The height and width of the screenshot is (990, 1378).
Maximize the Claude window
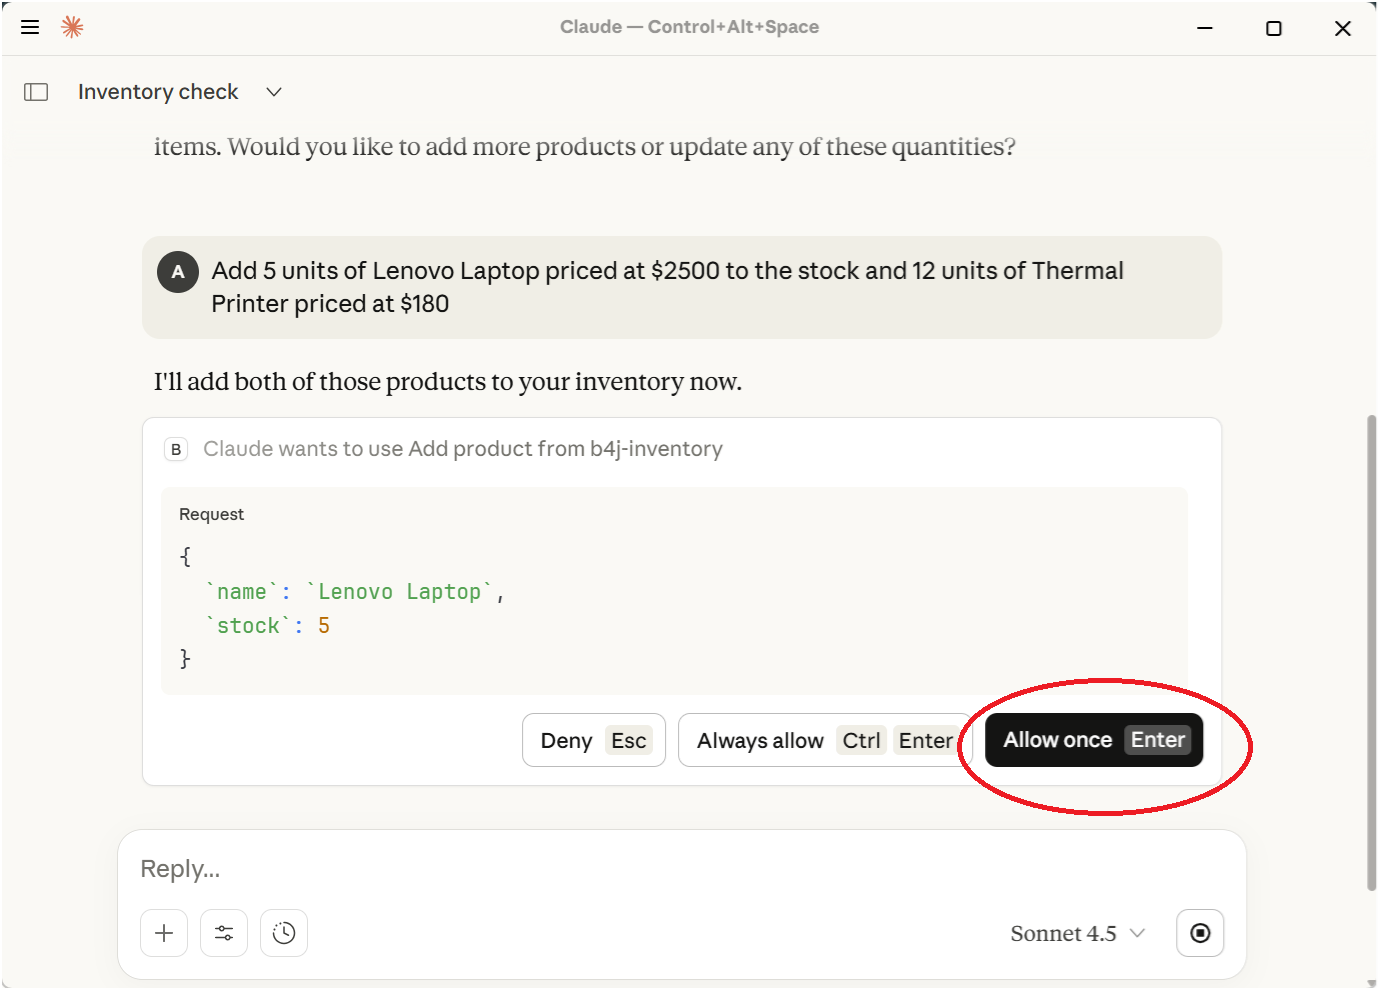(x=1273, y=28)
